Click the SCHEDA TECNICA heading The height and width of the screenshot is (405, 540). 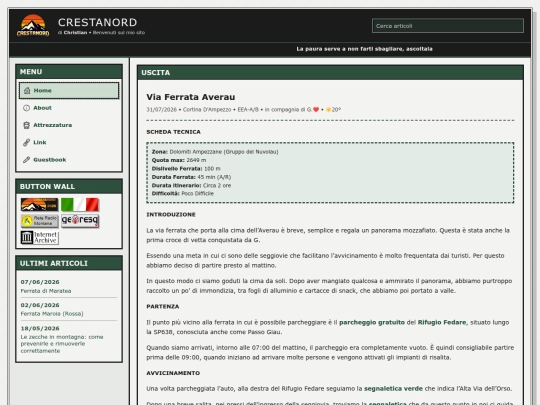coord(173,132)
